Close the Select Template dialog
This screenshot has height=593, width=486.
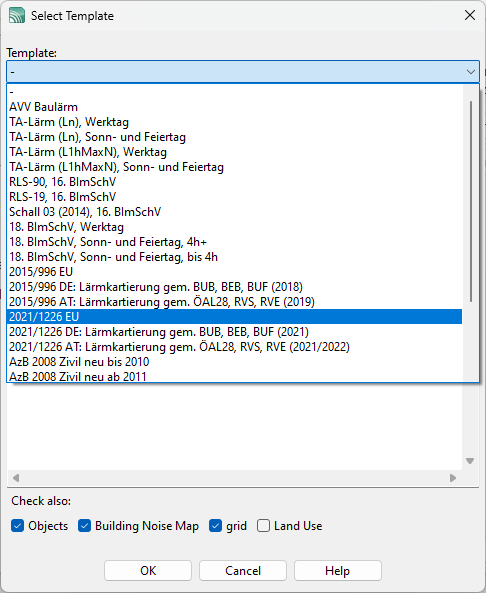(x=470, y=15)
